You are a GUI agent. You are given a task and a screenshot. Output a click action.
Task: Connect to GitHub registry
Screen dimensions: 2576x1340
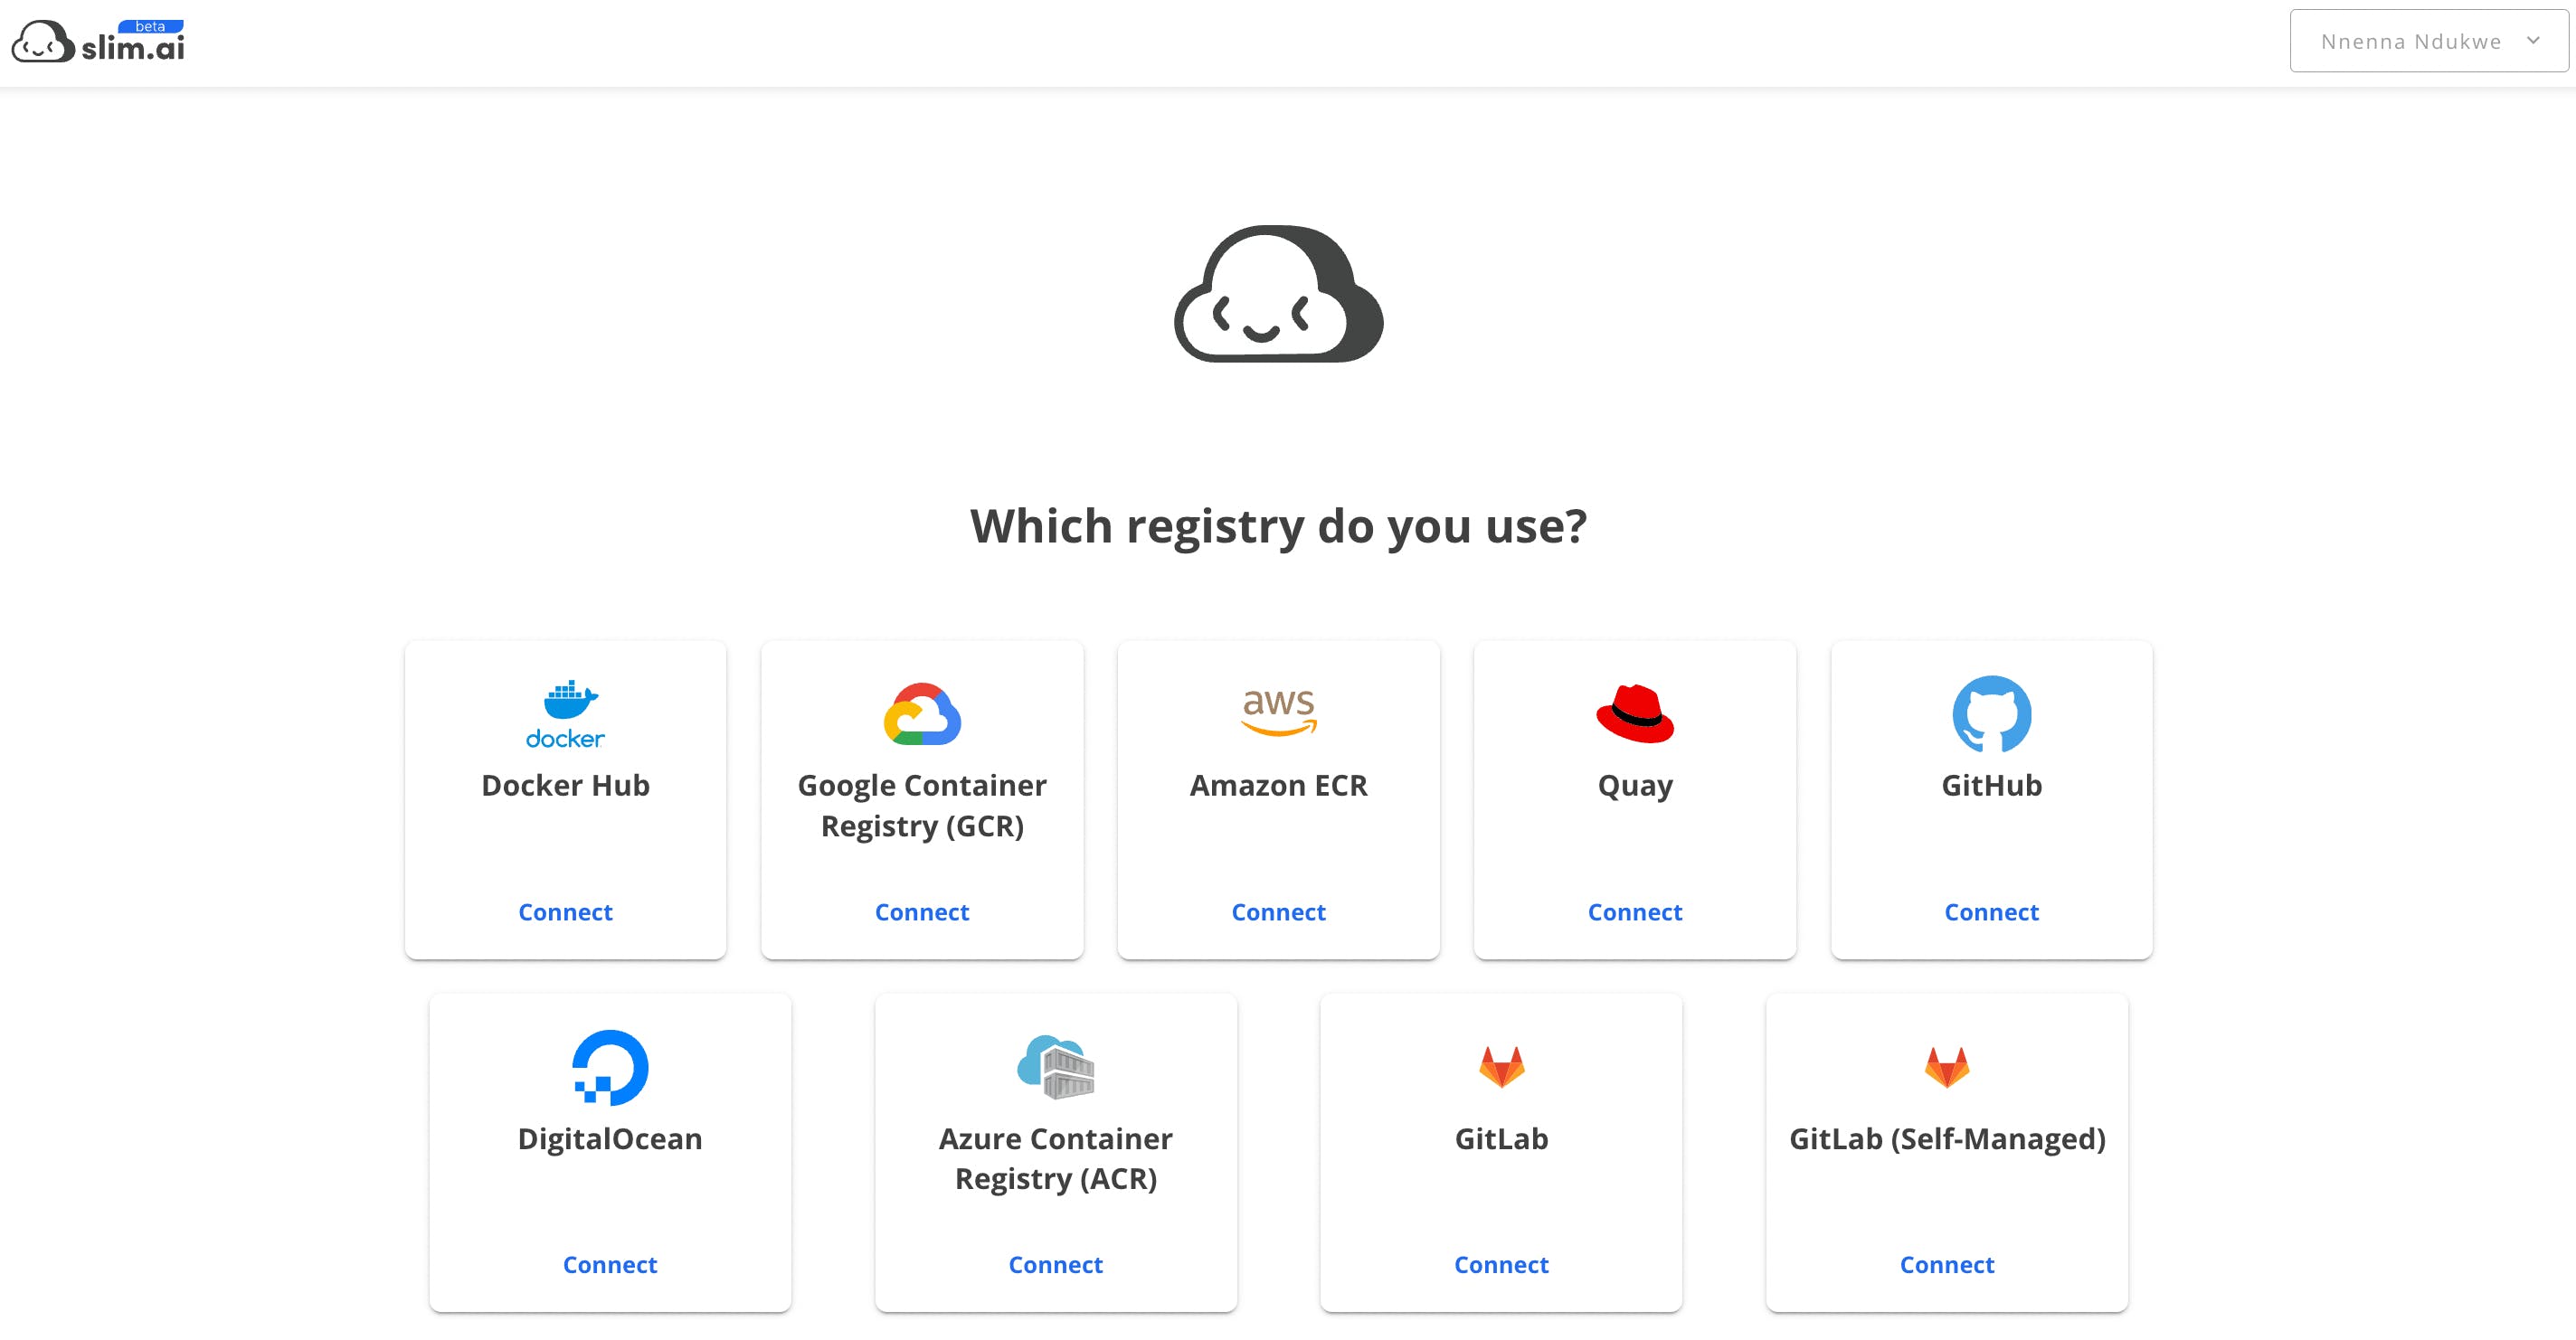tap(1991, 912)
